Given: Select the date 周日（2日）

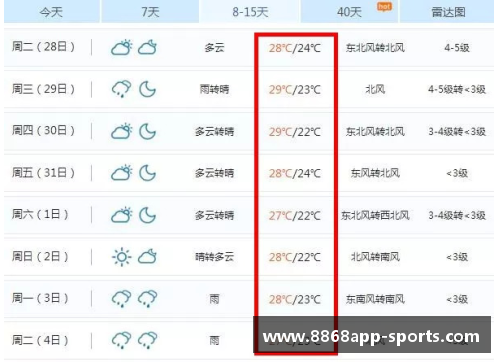Looking at the screenshot, I should (x=40, y=256).
